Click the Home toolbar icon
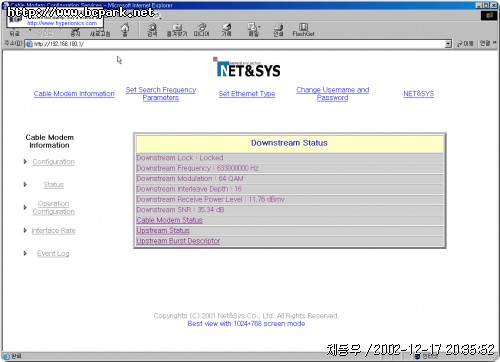This screenshot has height=362, width=500. [125, 30]
